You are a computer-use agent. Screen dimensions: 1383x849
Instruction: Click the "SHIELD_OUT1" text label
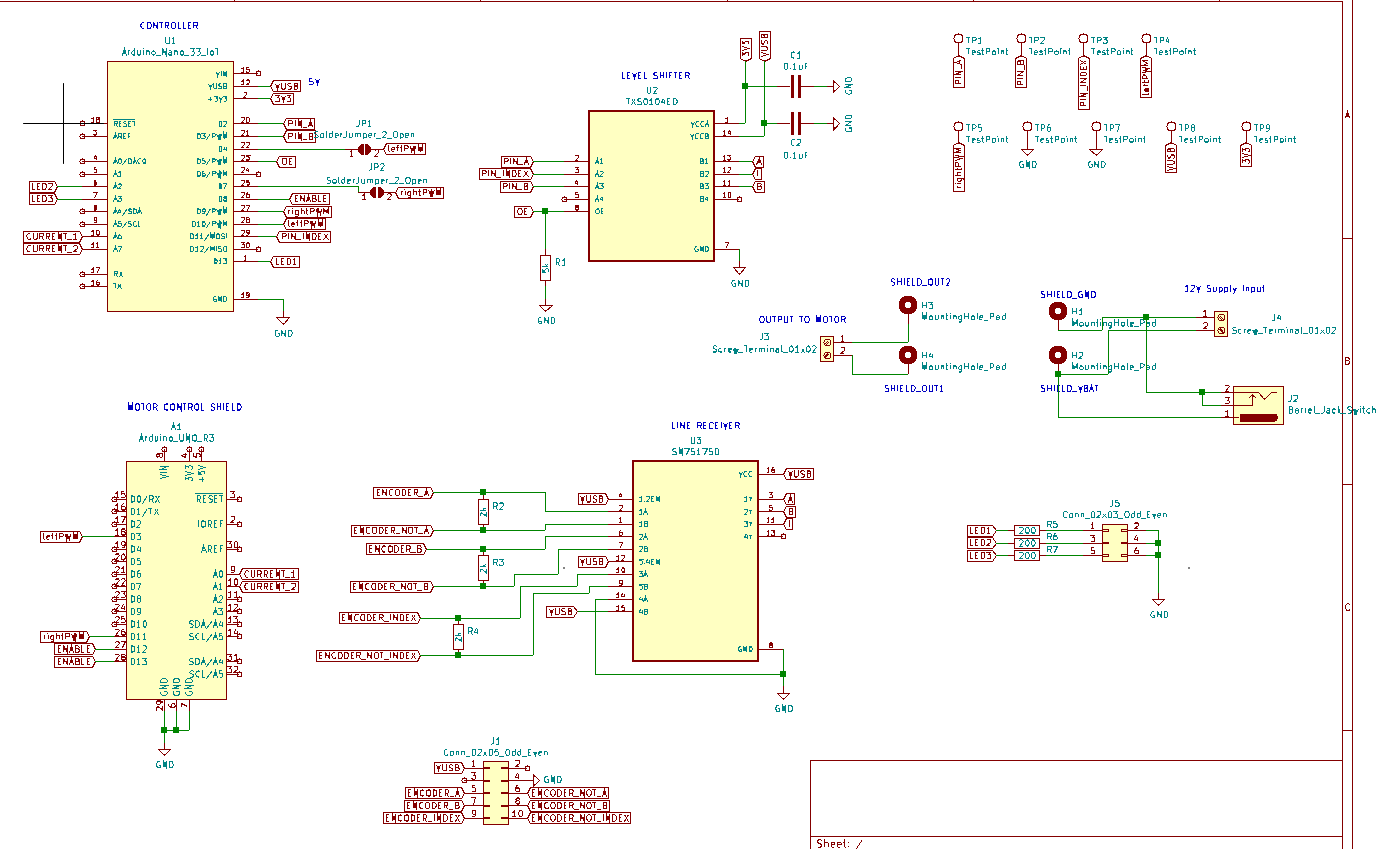tap(914, 388)
